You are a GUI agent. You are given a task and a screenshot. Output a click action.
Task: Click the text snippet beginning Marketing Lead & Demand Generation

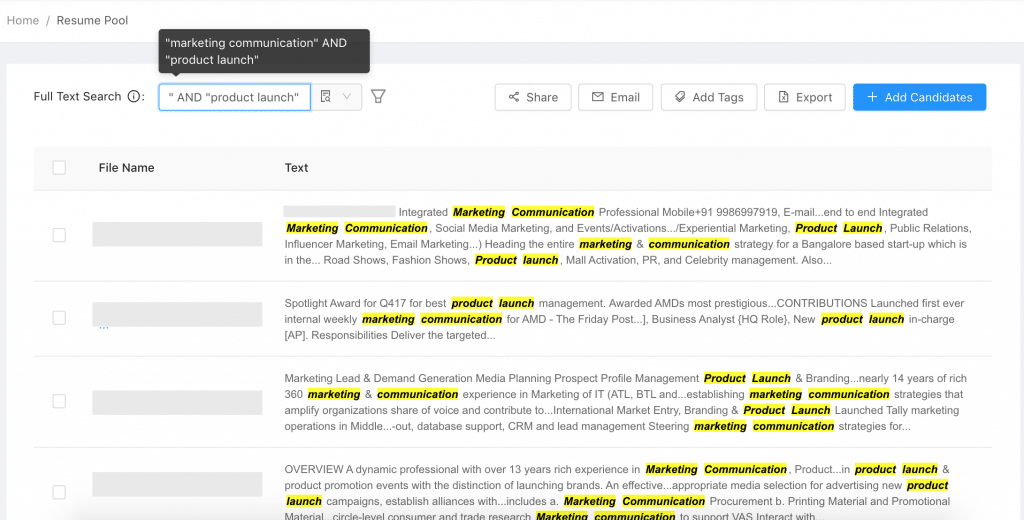(x=626, y=402)
